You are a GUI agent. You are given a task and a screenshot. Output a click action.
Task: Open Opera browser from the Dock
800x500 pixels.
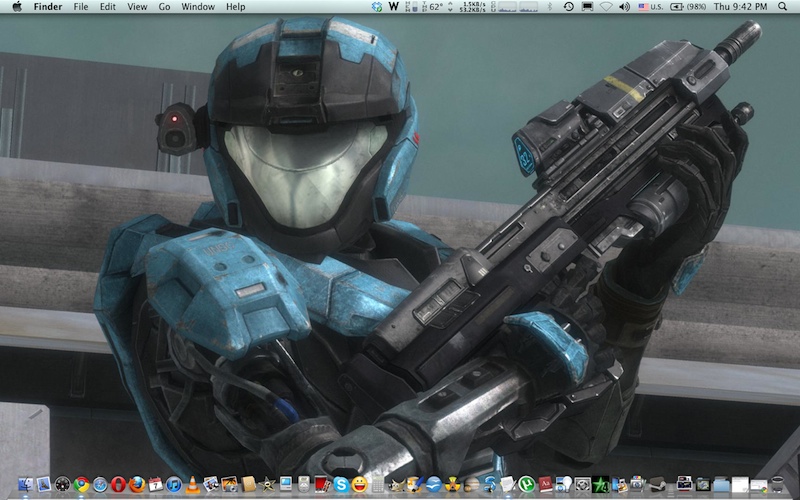(118, 484)
